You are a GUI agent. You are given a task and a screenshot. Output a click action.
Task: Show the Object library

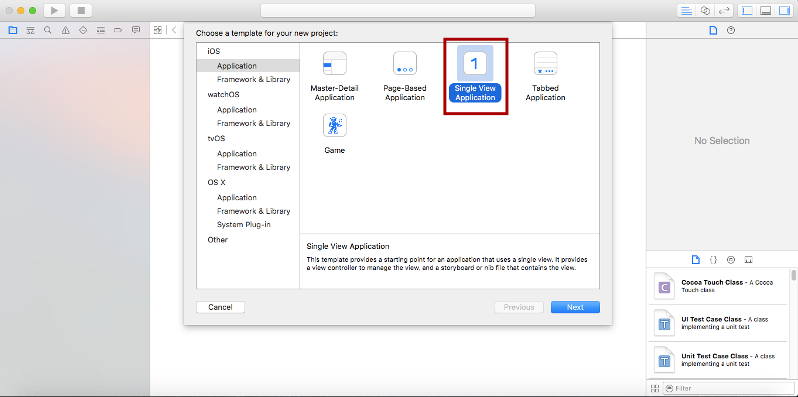(x=731, y=260)
